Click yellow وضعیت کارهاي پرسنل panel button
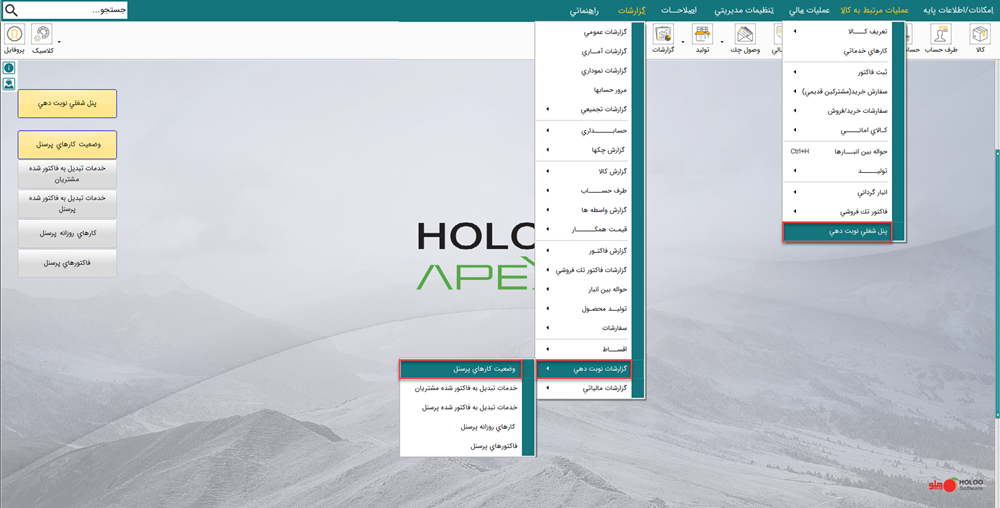The width and height of the screenshot is (1000, 508). [x=67, y=145]
